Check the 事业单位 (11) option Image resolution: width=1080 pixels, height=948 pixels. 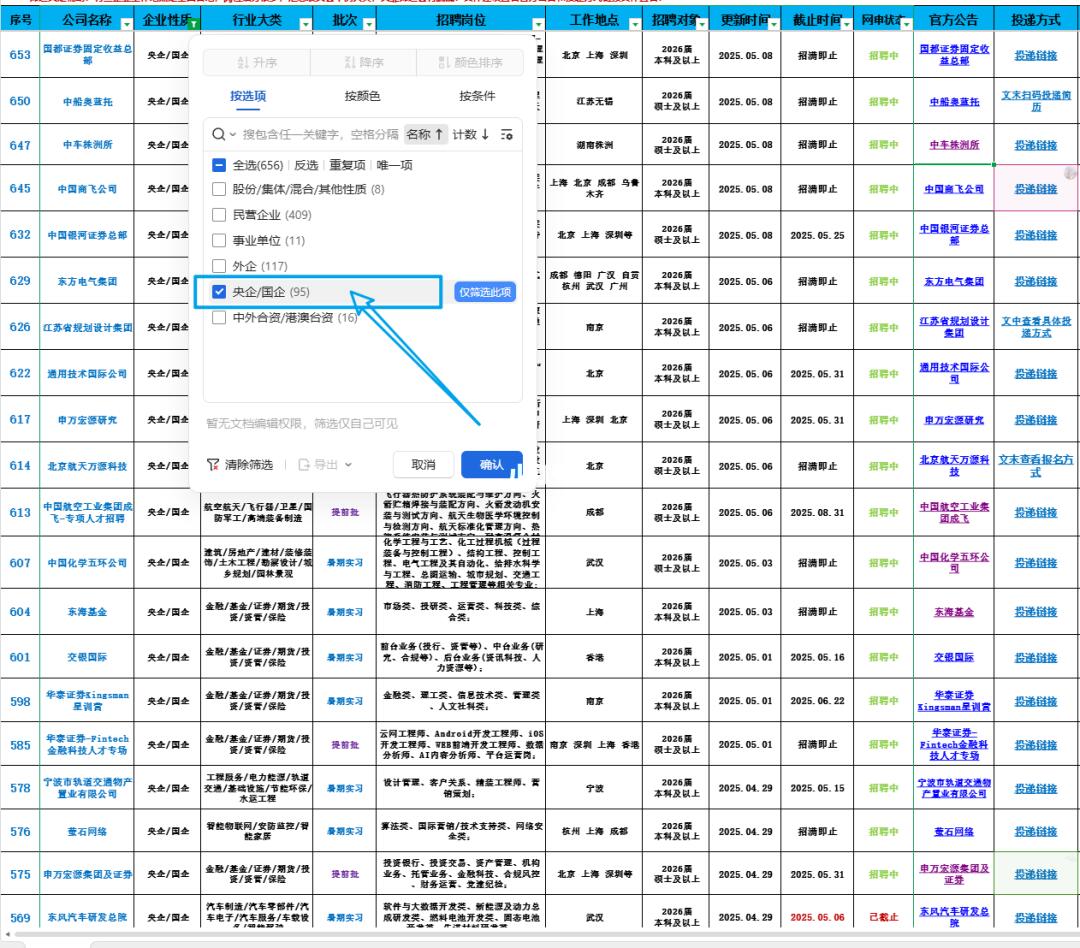point(219,240)
